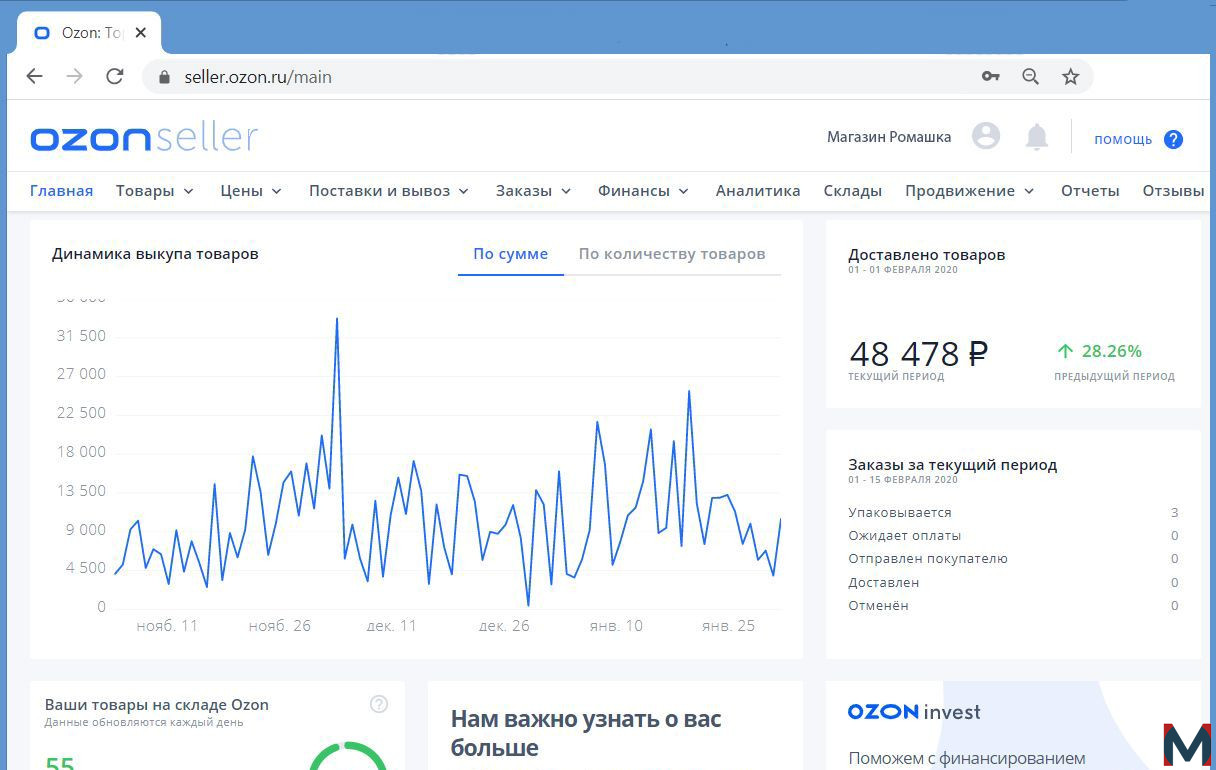Click the padlock site info icon
The height and width of the screenshot is (770, 1216).
165,77
